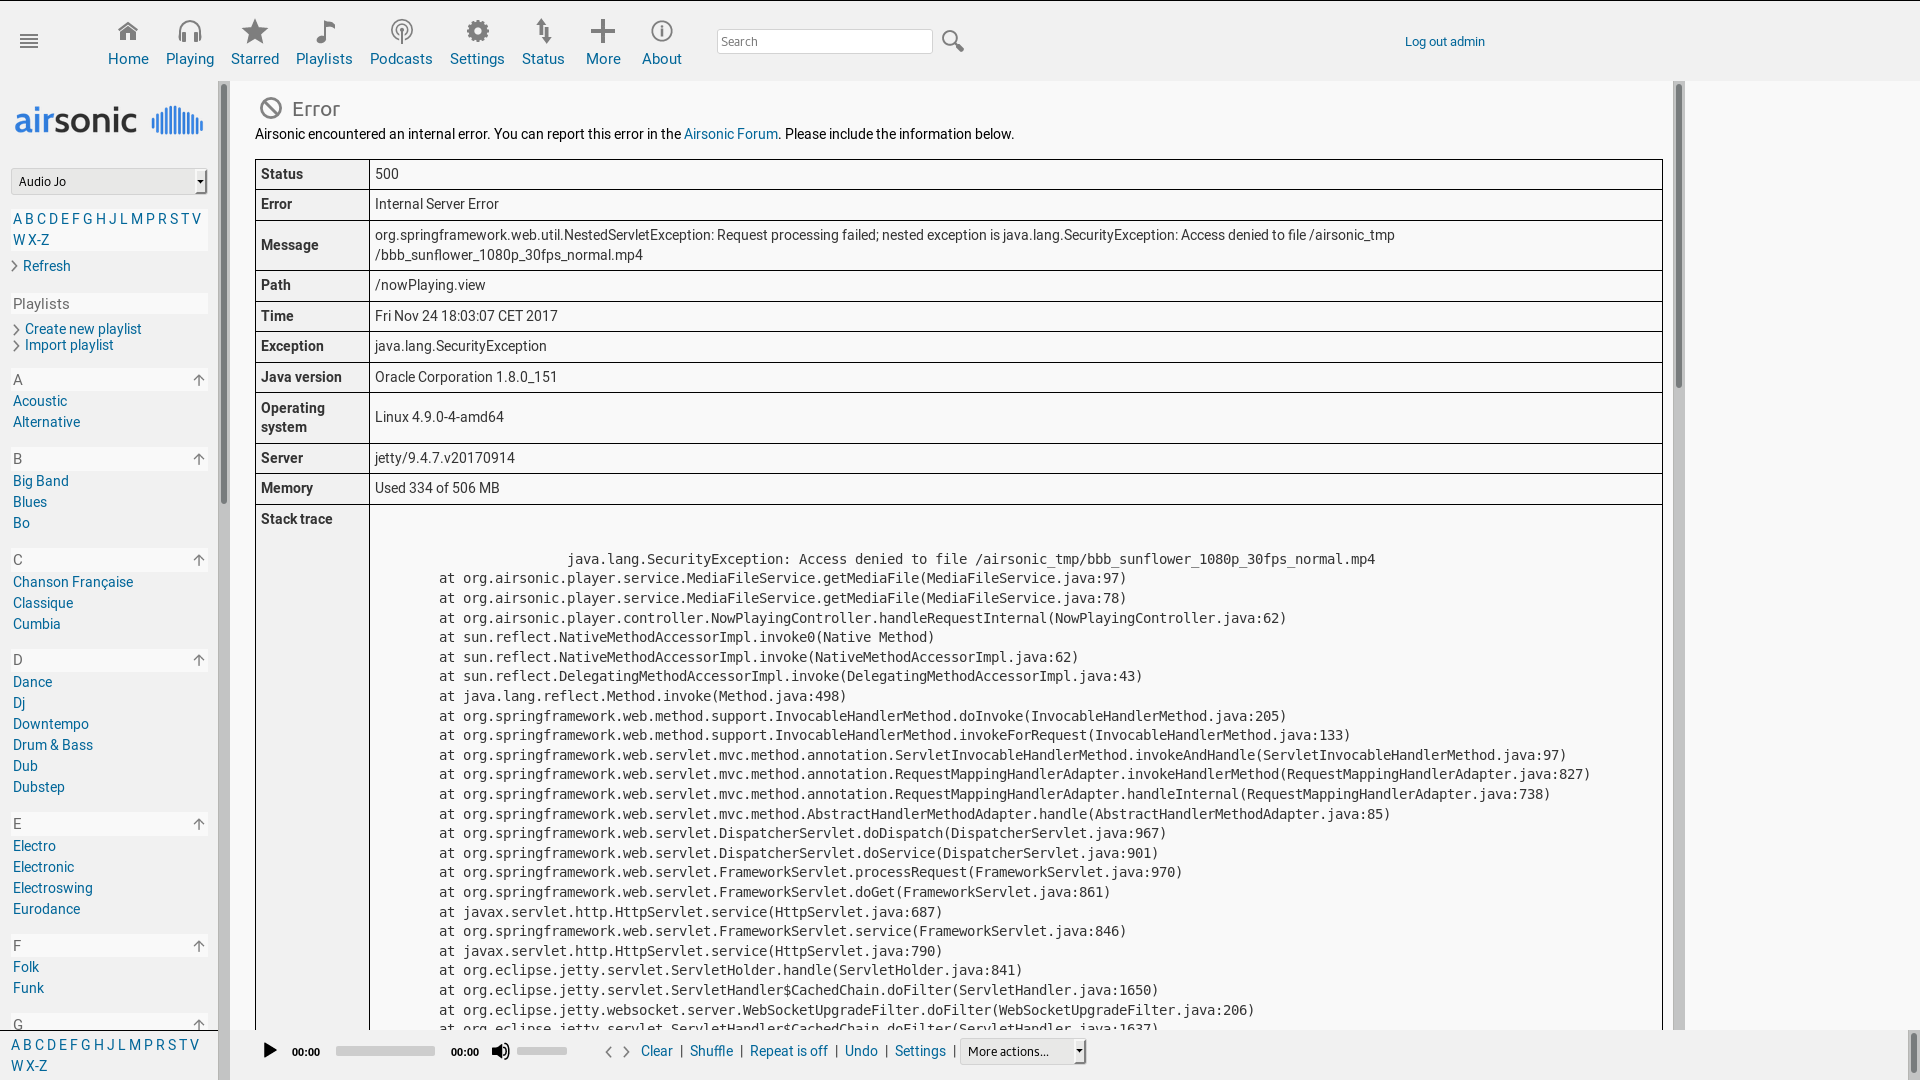The image size is (1920, 1080).
Task: Log out of the admin account
Action: [1444, 41]
